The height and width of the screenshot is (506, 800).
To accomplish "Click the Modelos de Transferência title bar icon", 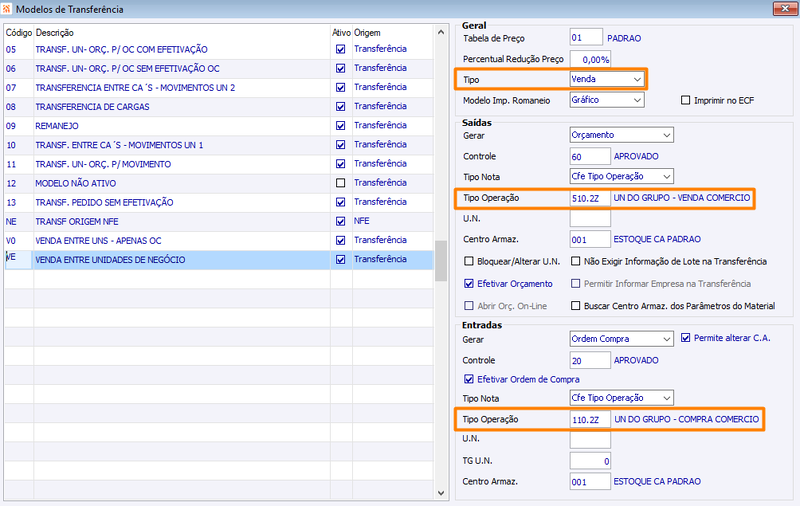I will pos(6,9).
